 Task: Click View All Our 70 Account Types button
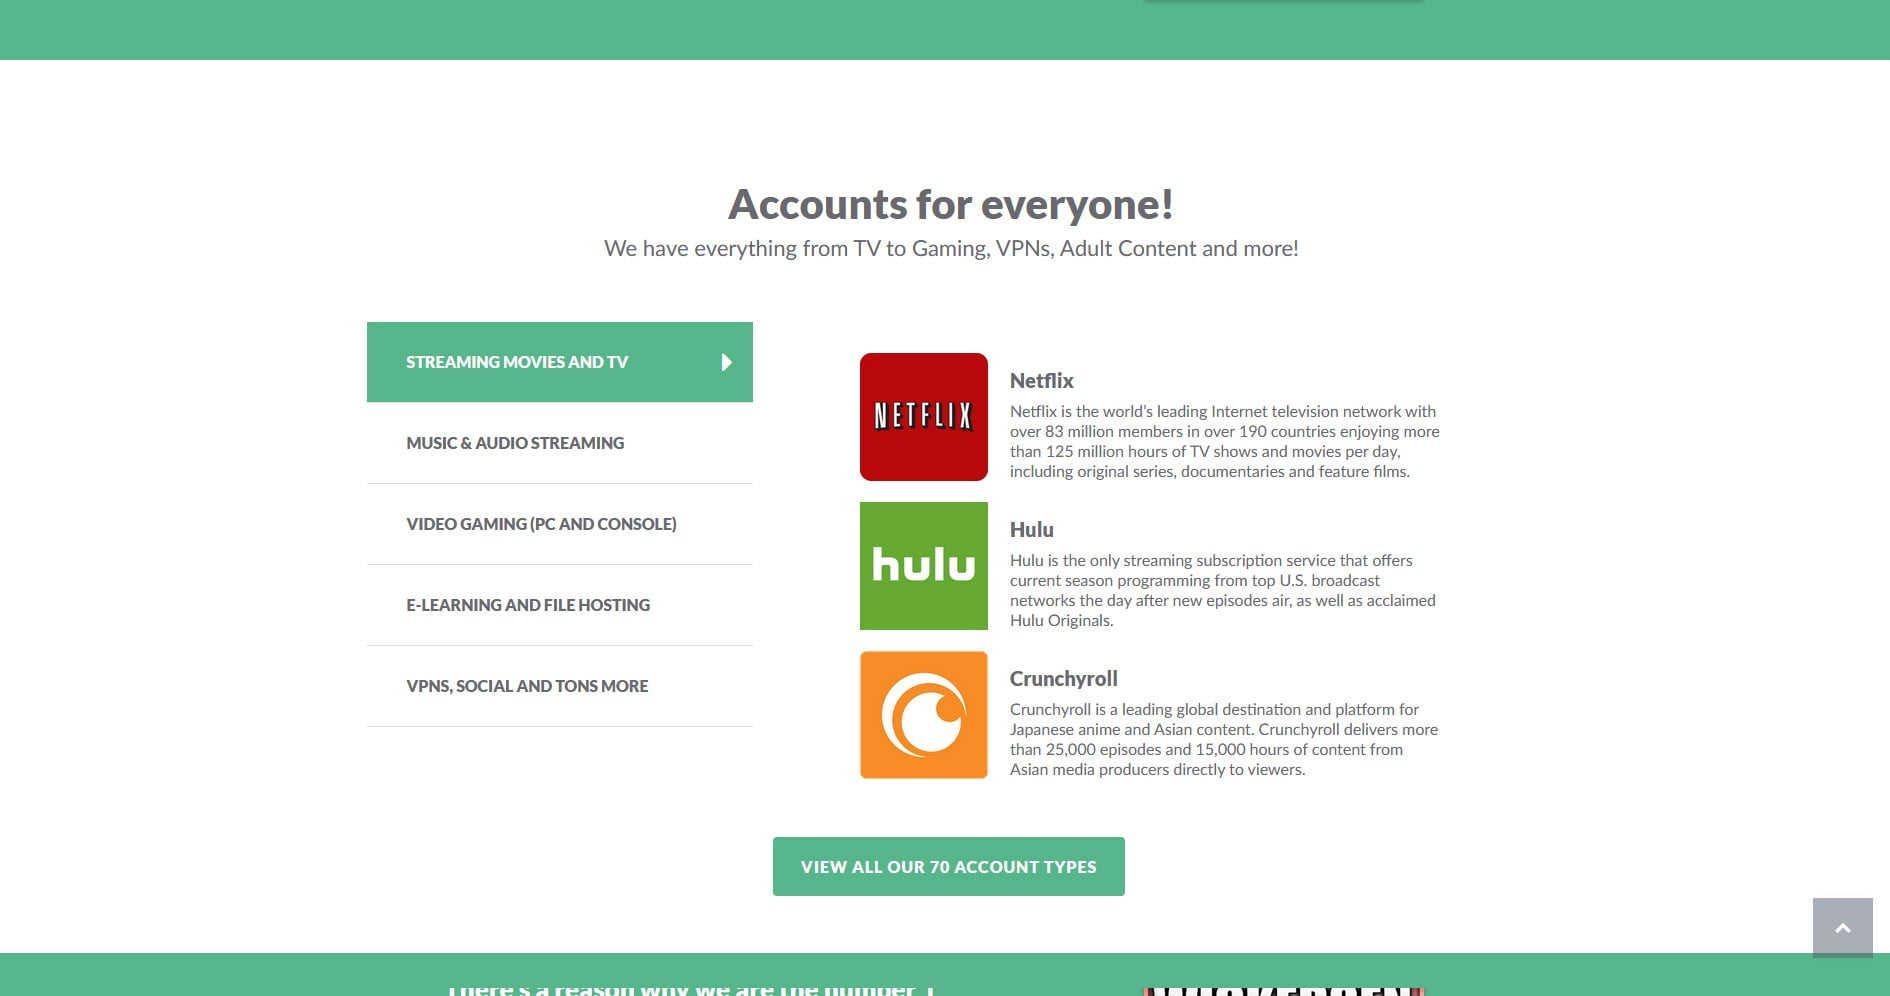(x=949, y=866)
